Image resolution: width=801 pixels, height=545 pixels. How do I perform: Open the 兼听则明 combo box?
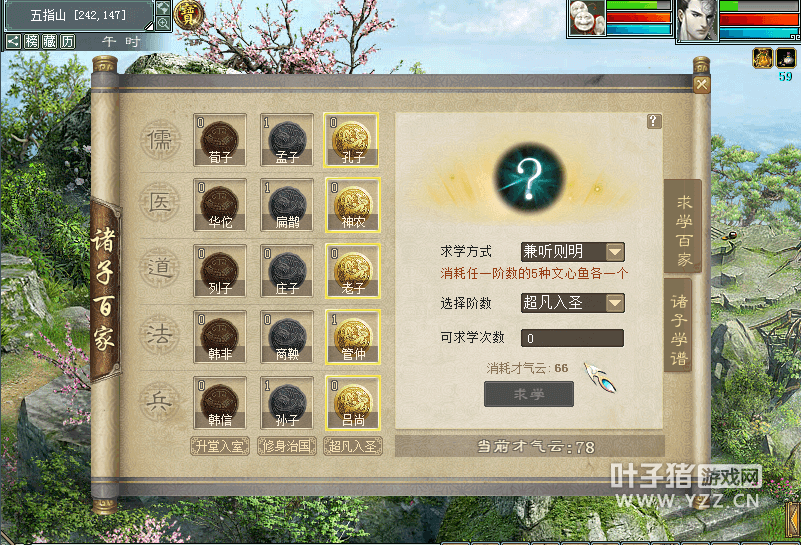coord(573,252)
